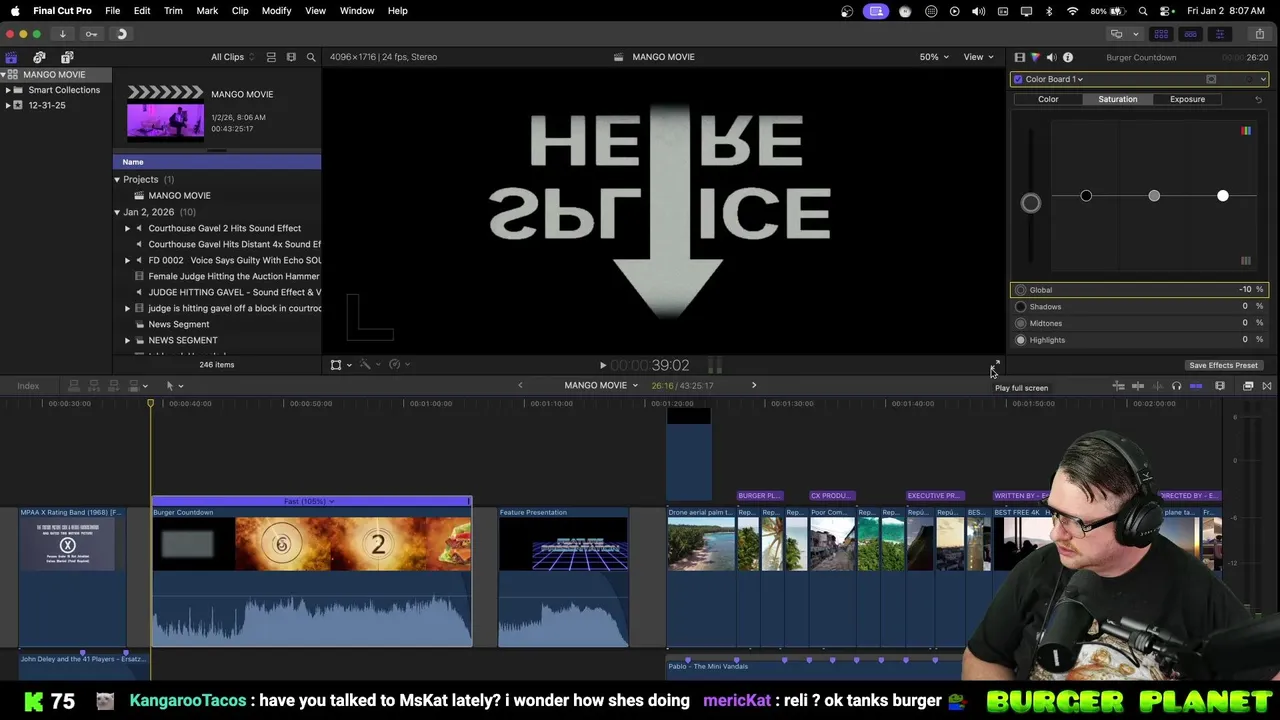Open the Mark menu
Viewport: 1280px width, 720px height.
point(207,10)
